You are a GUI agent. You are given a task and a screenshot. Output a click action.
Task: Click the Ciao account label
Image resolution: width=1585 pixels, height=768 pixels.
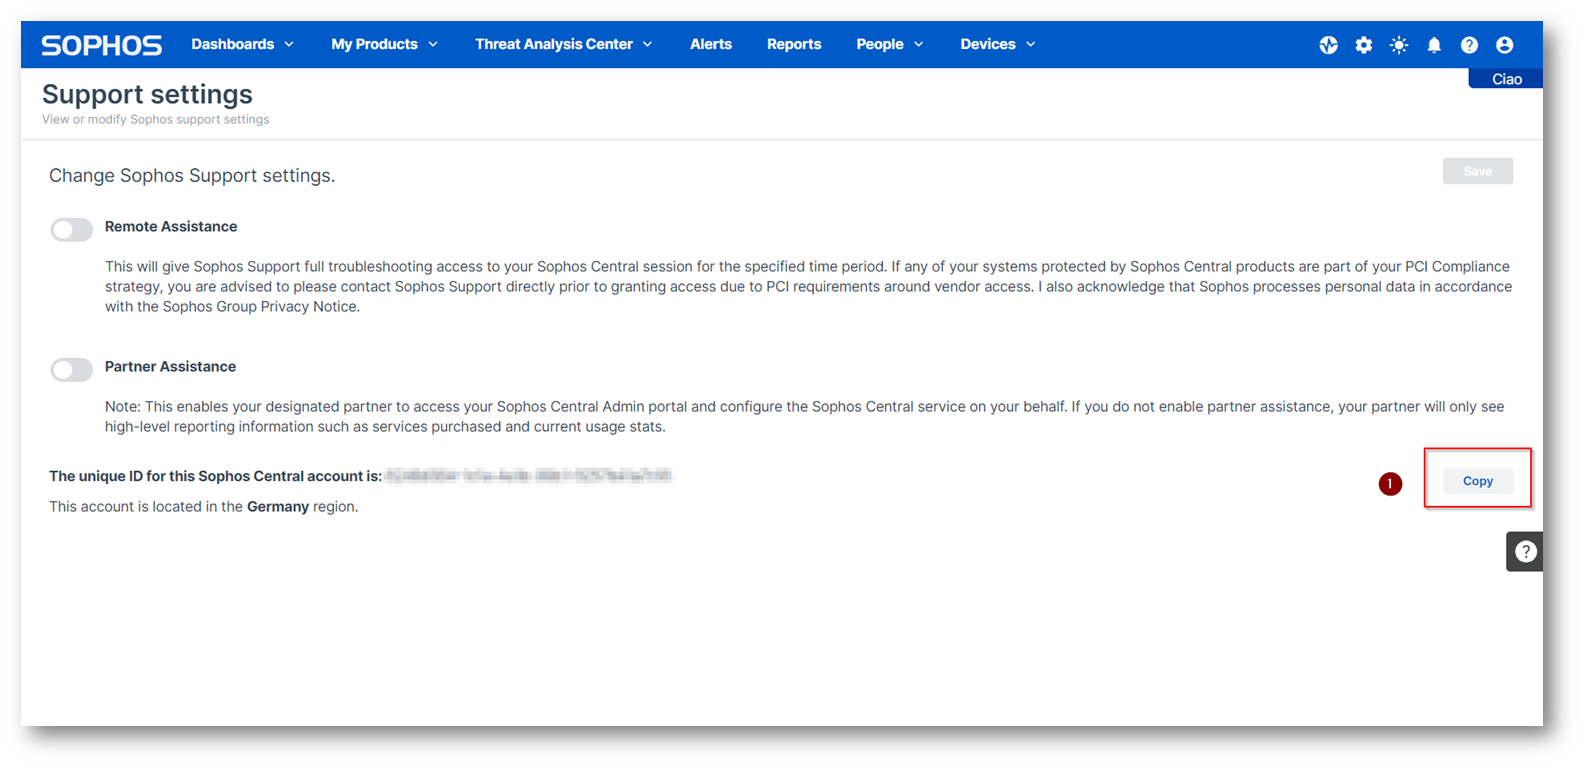pos(1506,79)
